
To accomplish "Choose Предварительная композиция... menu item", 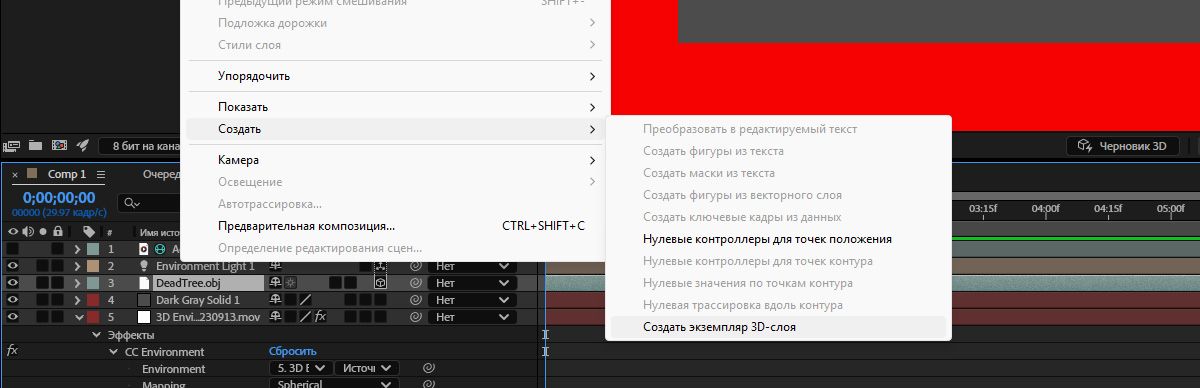I will point(396,226).
